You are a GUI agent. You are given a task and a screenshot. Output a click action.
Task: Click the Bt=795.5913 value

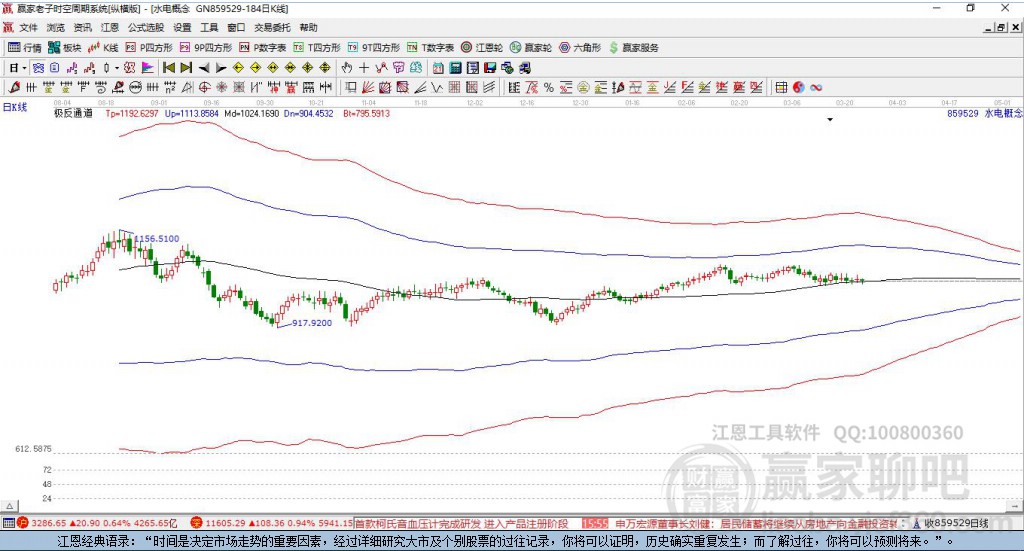pyautogui.click(x=366, y=114)
